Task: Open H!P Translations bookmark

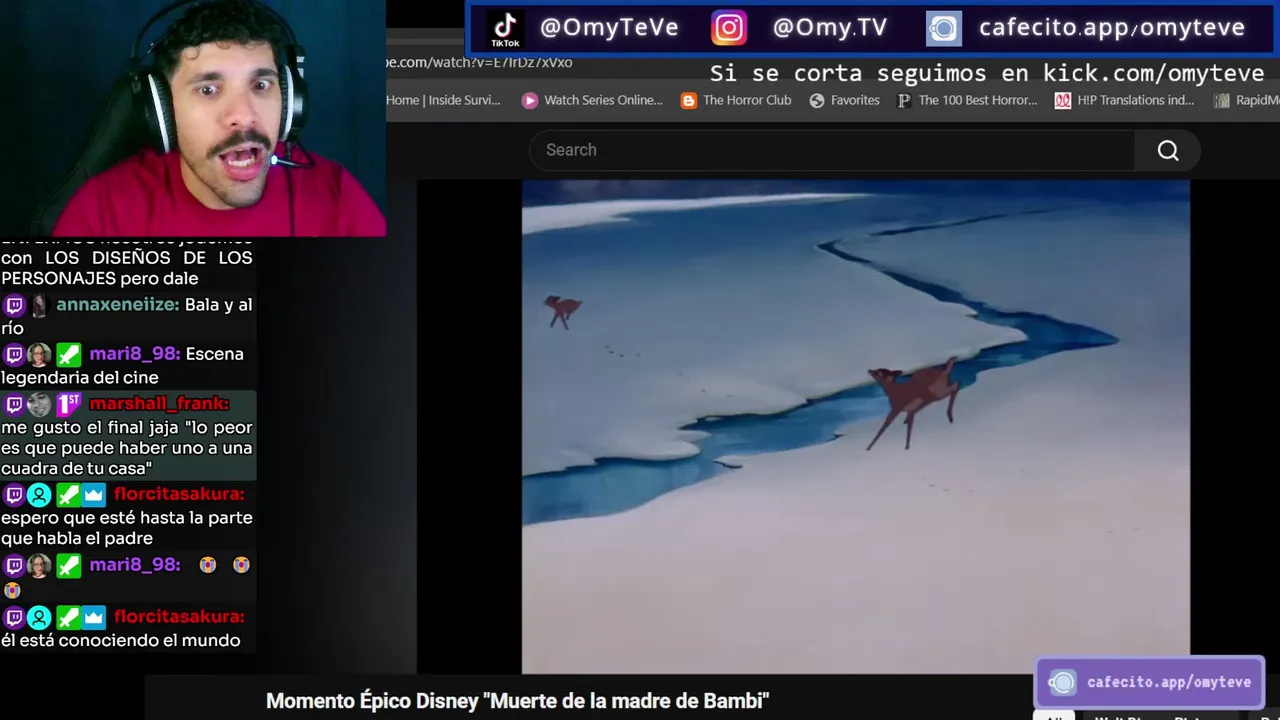Action: pos(1124,100)
